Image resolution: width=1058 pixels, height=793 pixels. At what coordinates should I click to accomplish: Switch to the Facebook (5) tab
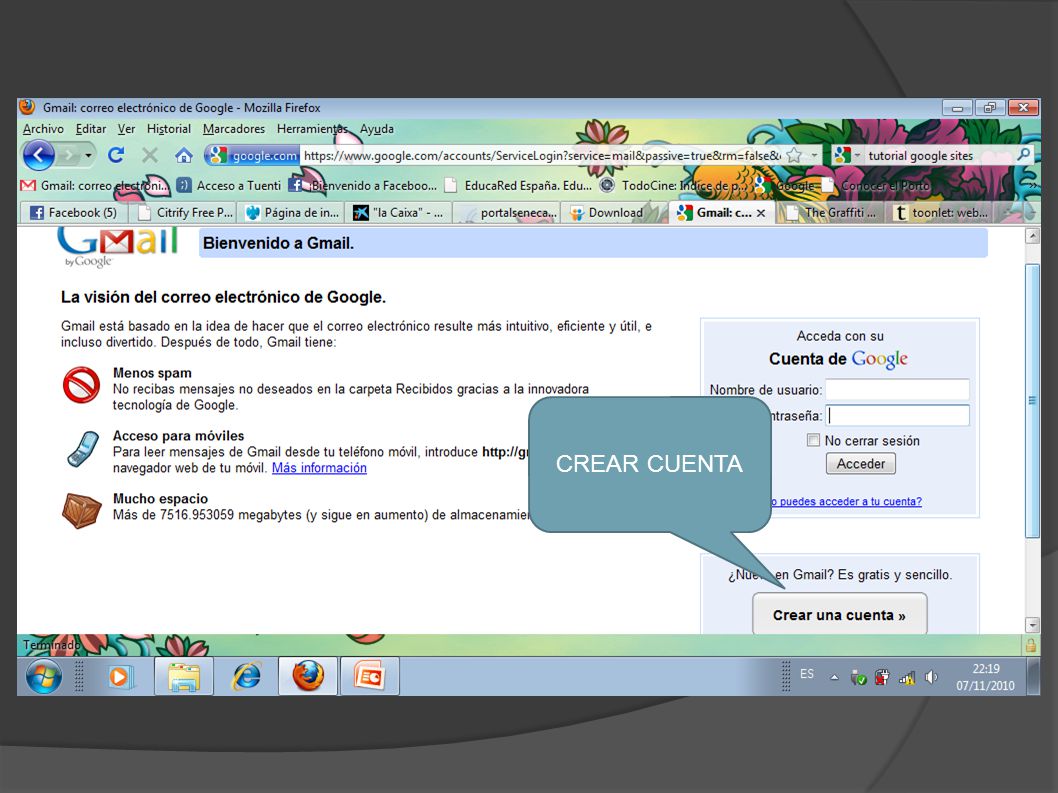tap(75, 213)
